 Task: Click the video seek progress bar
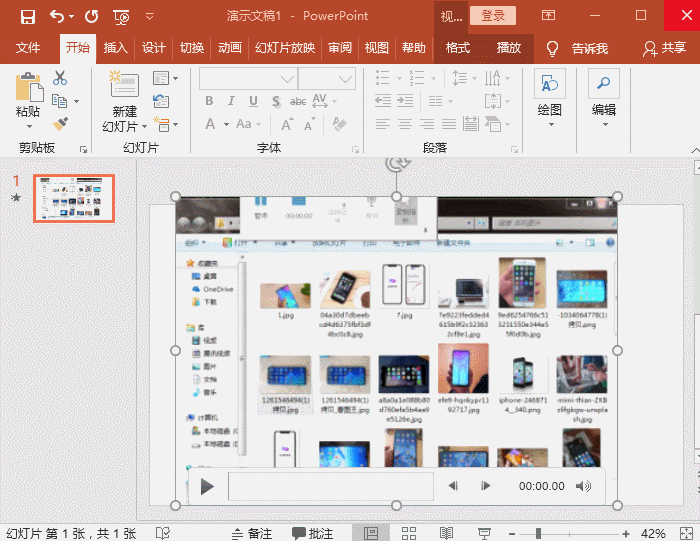point(330,486)
